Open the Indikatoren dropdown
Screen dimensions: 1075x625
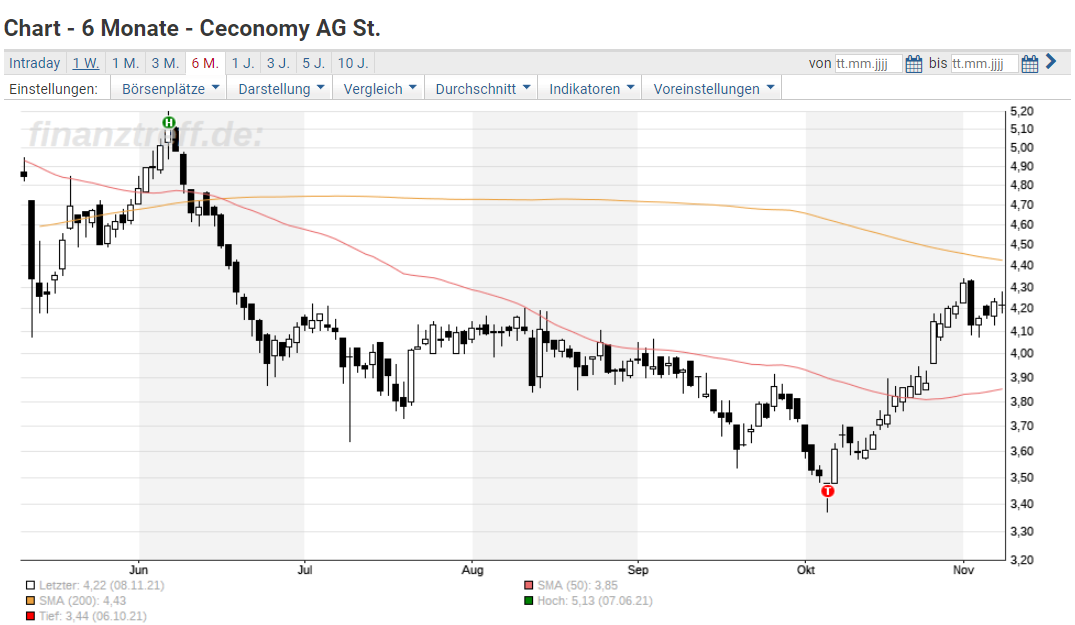point(590,88)
